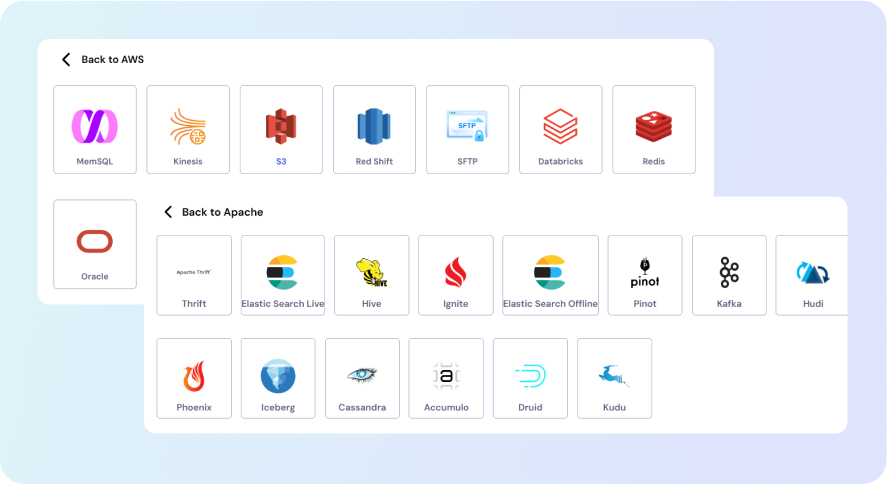Click the blue S3 label text
The width and height of the screenshot is (887, 484).
[x=281, y=161]
